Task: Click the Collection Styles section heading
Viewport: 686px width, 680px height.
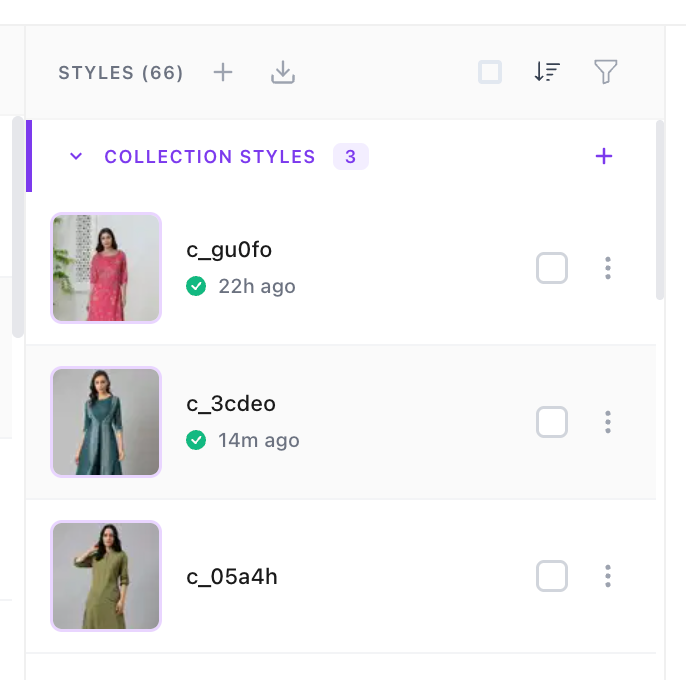Action: 210,157
